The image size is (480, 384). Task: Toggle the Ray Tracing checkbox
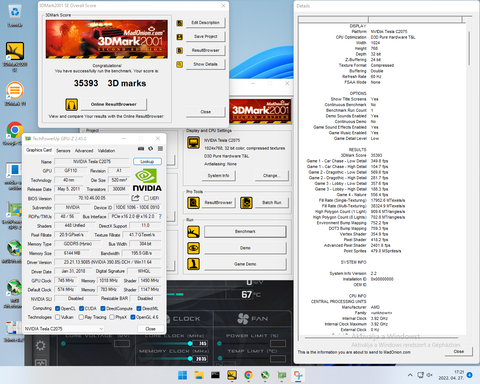click(81, 317)
